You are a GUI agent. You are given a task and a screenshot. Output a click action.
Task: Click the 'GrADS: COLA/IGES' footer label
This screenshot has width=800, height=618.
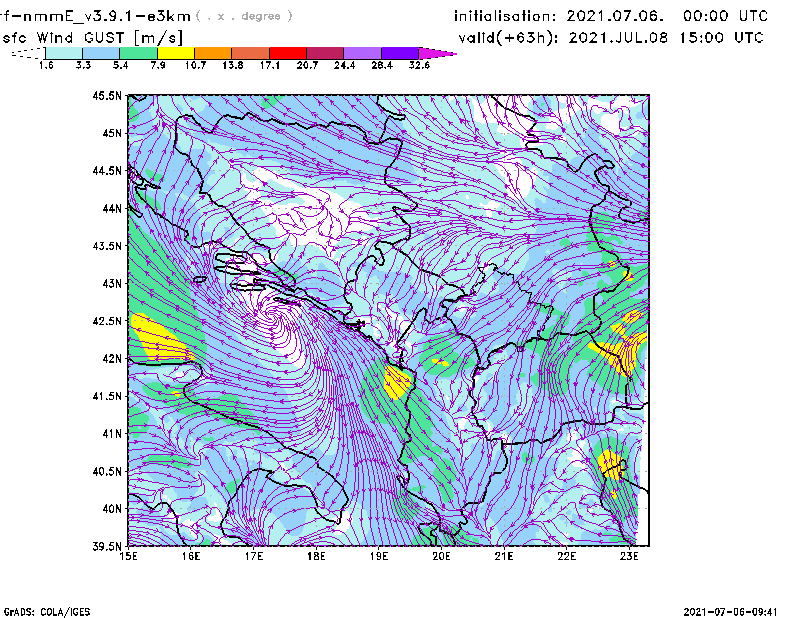(x=47, y=612)
